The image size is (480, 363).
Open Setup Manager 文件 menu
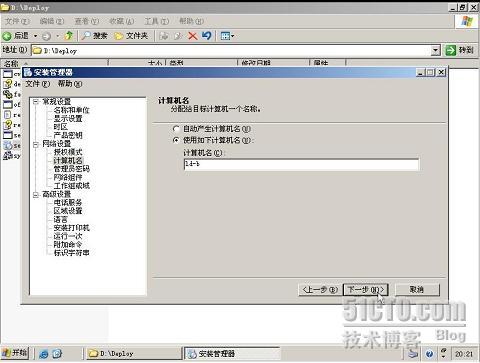pyautogui.click(x=38, y=84)
